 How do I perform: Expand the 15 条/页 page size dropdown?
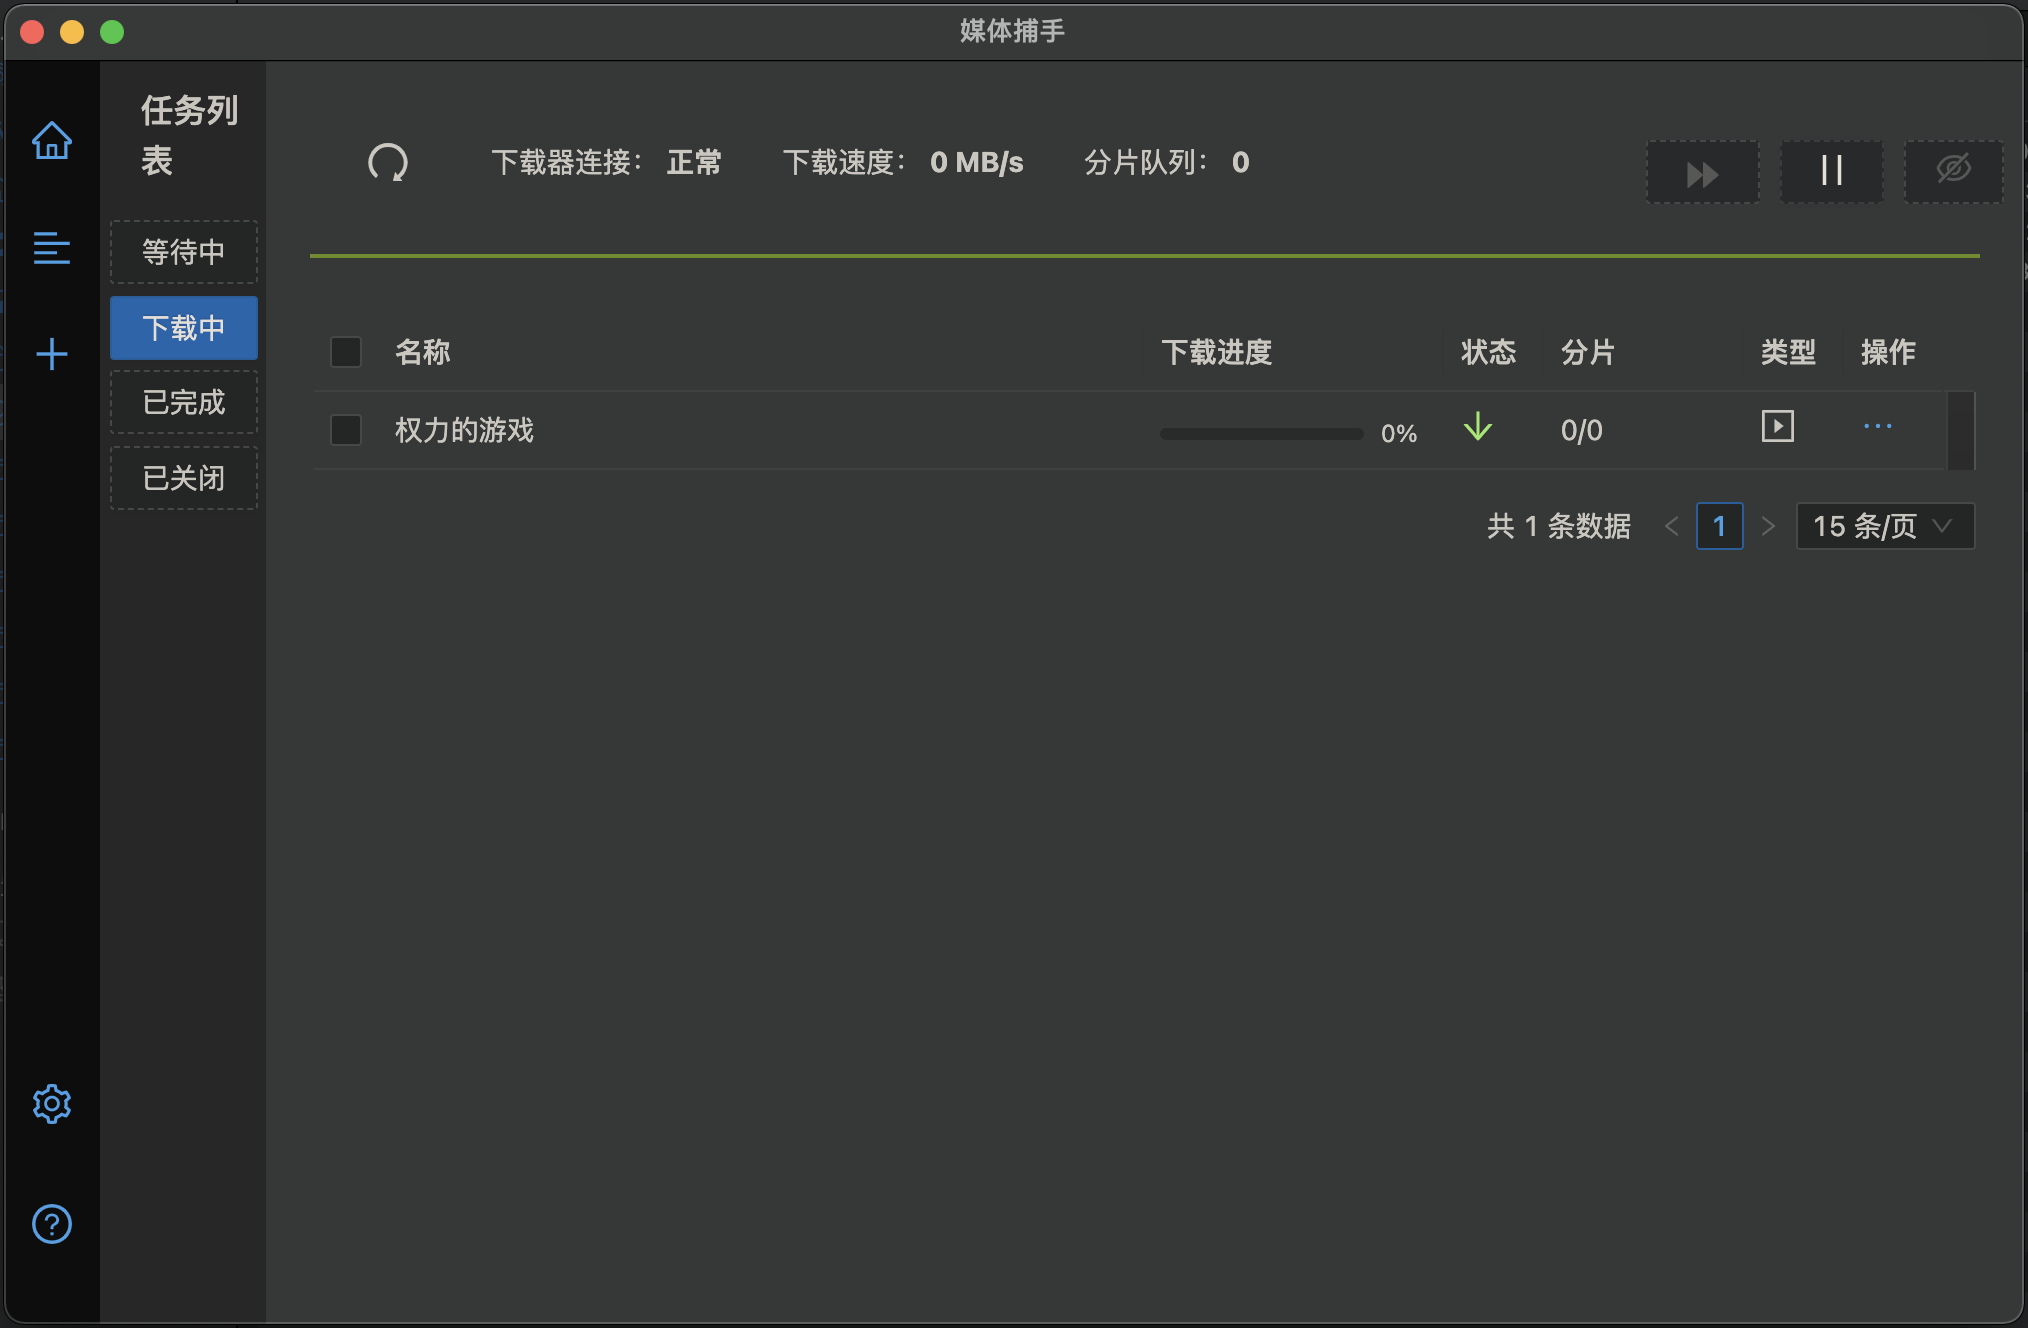[x=1884, y=526]
